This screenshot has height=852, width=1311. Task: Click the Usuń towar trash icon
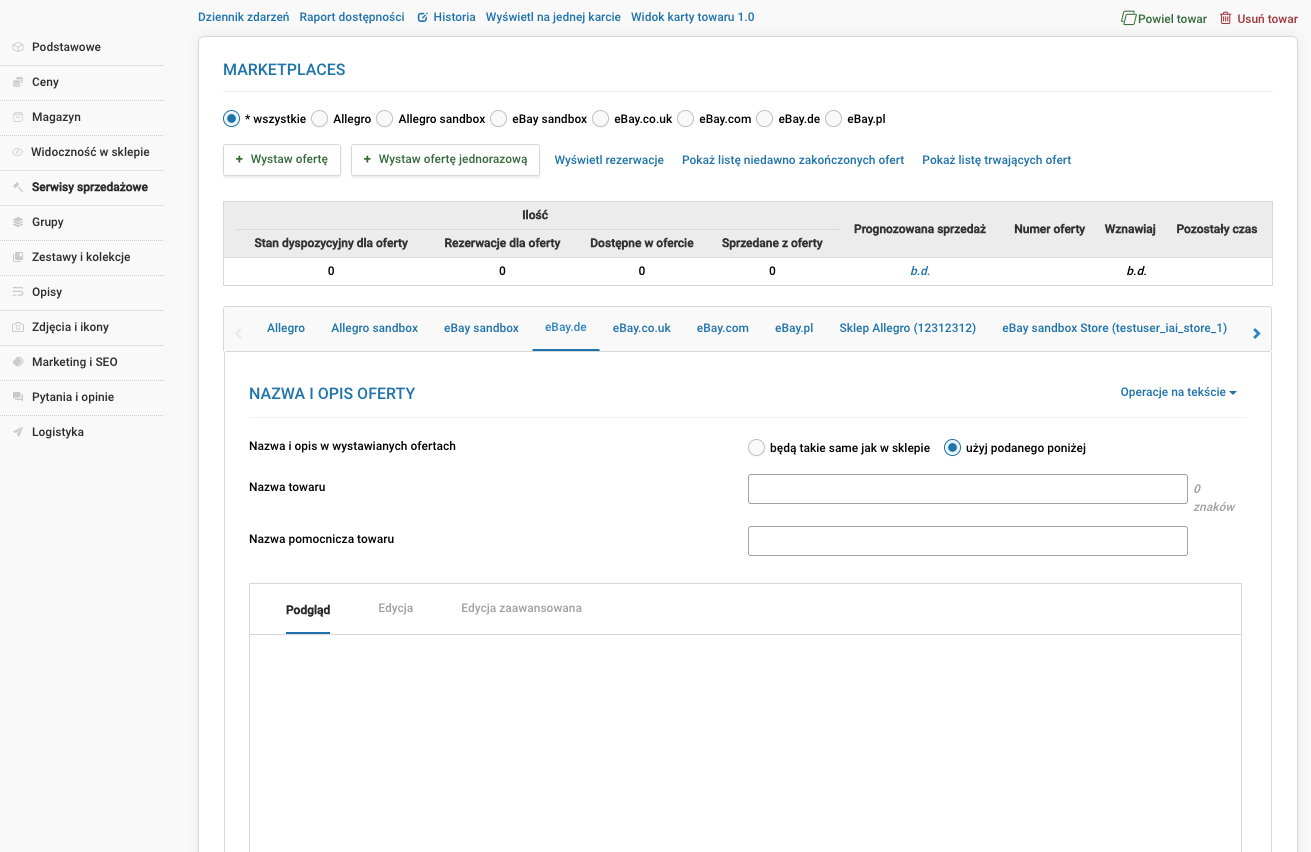[1225, 18]
